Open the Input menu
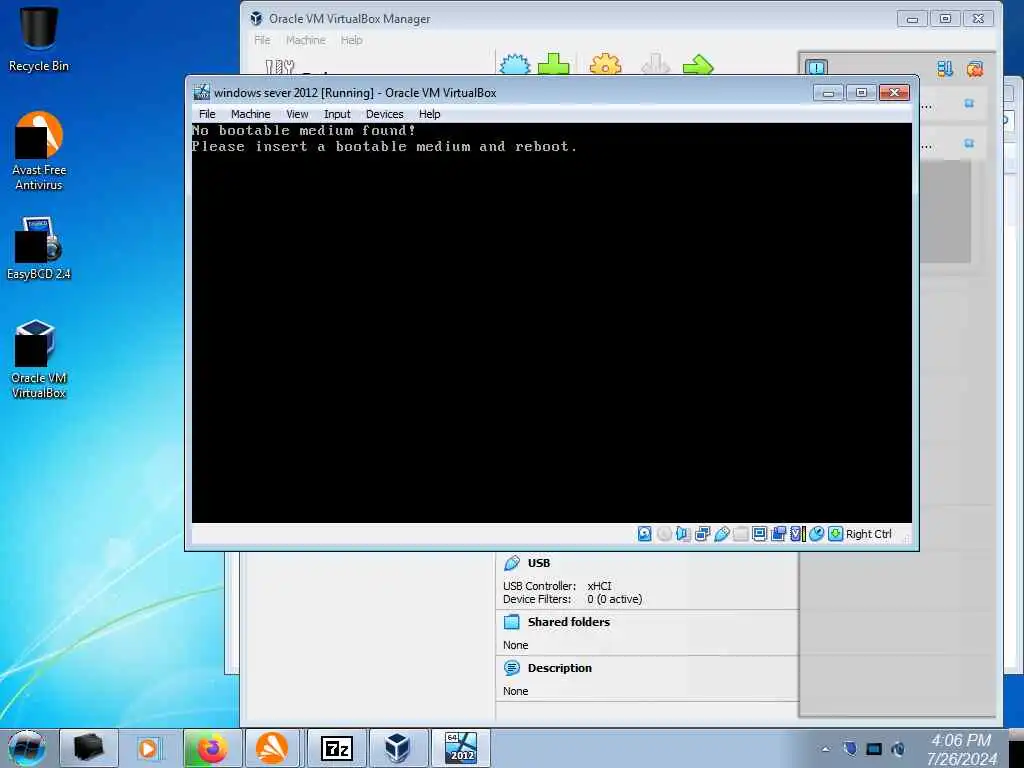 tap(337, 114)
